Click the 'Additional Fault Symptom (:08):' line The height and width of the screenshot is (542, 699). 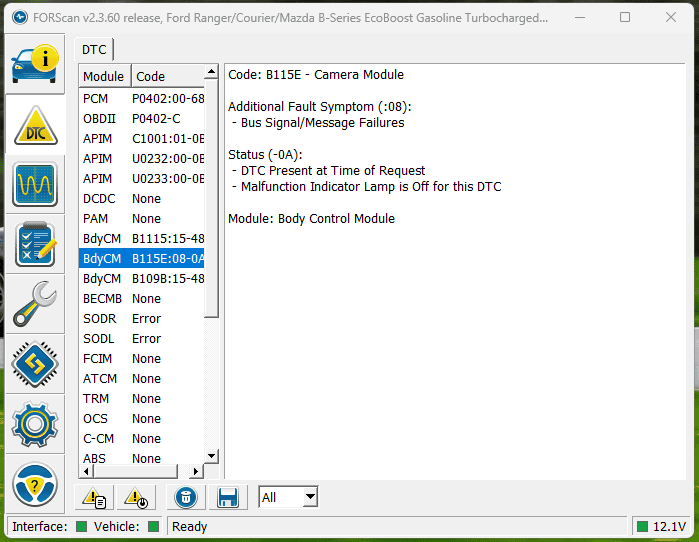pos(320,107)
